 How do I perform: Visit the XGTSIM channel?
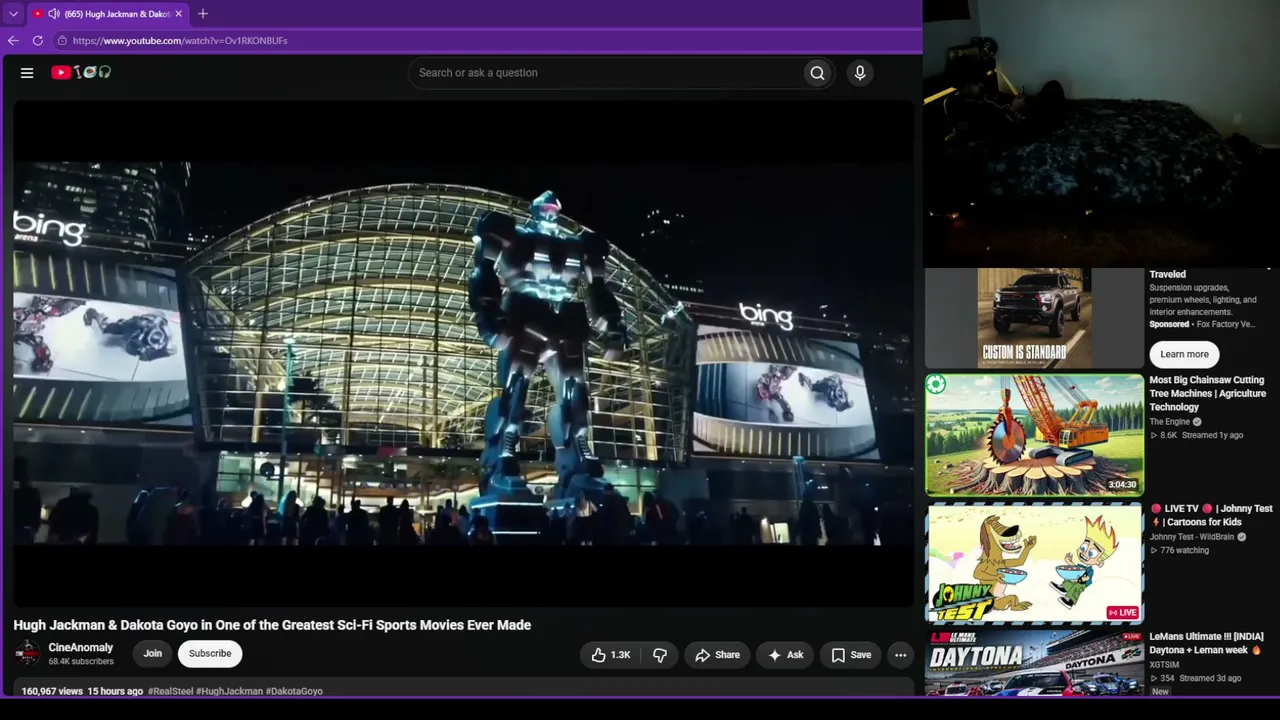[x=1164, y=664]
